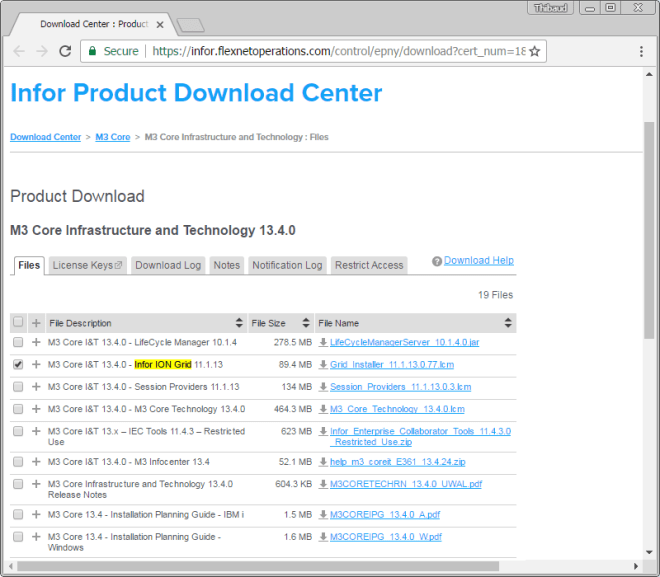Click the M3 Core breadcrumb link

pos(113,137)
